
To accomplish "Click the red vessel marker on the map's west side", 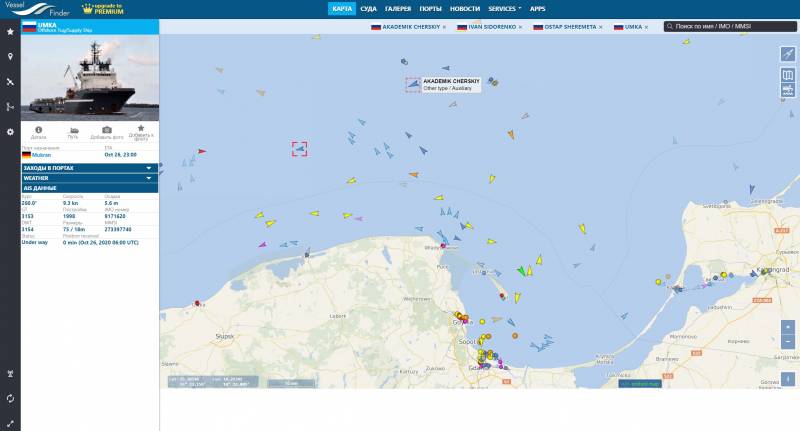I will point(202,151).
